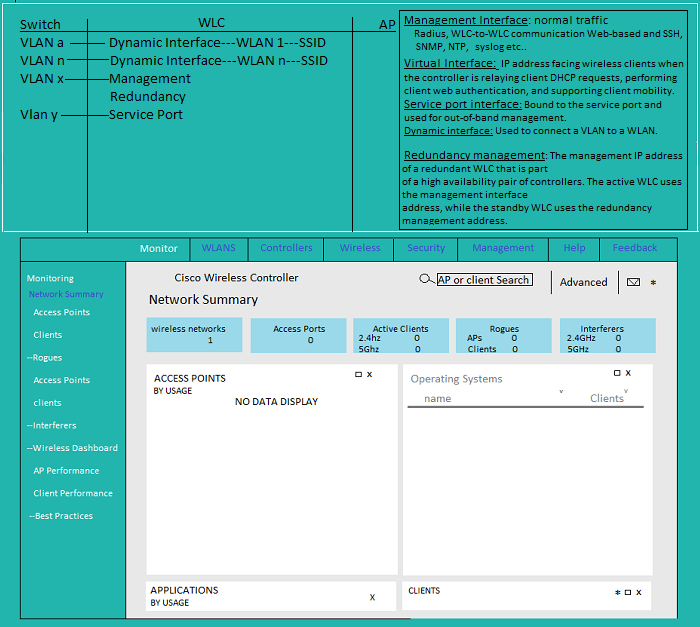Open the Help tab
Image resolution: width=700 pixels, height=627 pixels.
tap(574, 248)
